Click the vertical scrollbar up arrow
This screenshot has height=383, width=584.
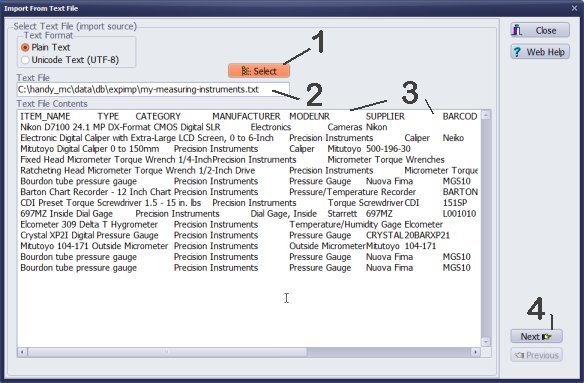click(486, 115)
